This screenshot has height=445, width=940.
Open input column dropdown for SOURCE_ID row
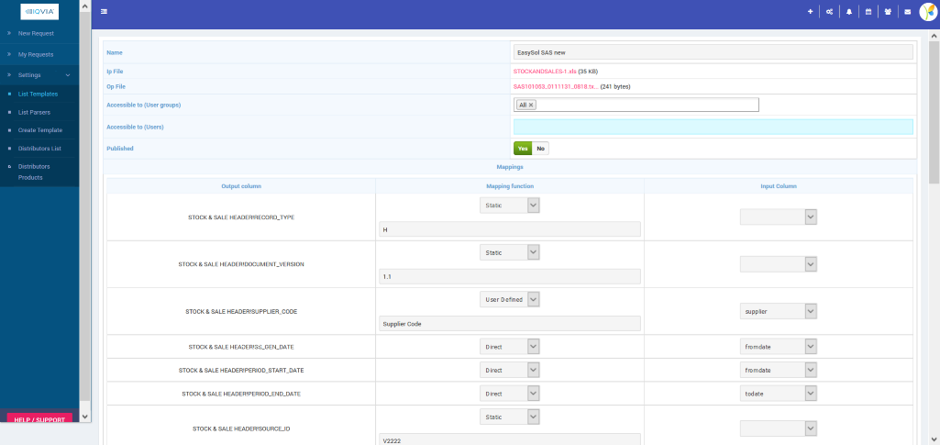coord(778,428)
